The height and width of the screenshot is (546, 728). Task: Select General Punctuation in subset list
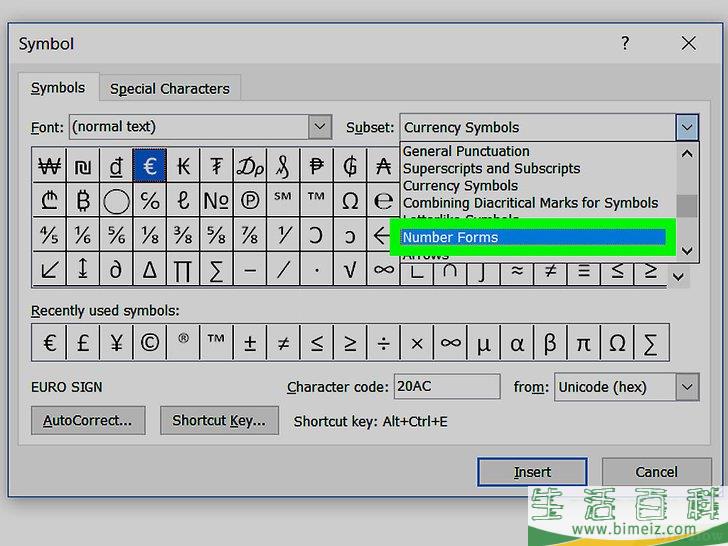pos(466,151)
